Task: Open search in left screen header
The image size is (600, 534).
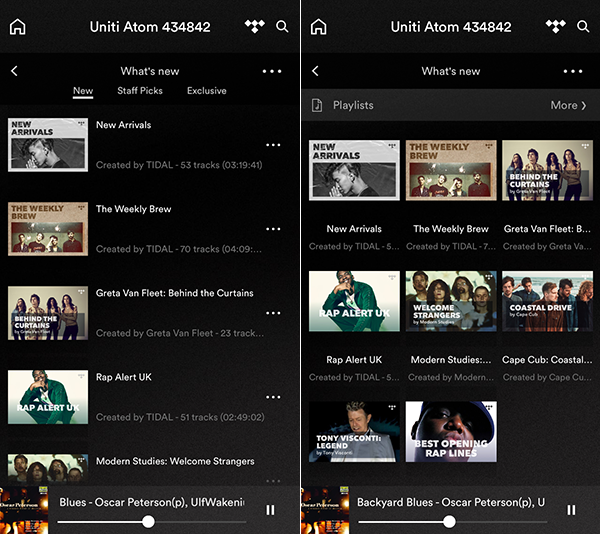Action: click(282, 26)
